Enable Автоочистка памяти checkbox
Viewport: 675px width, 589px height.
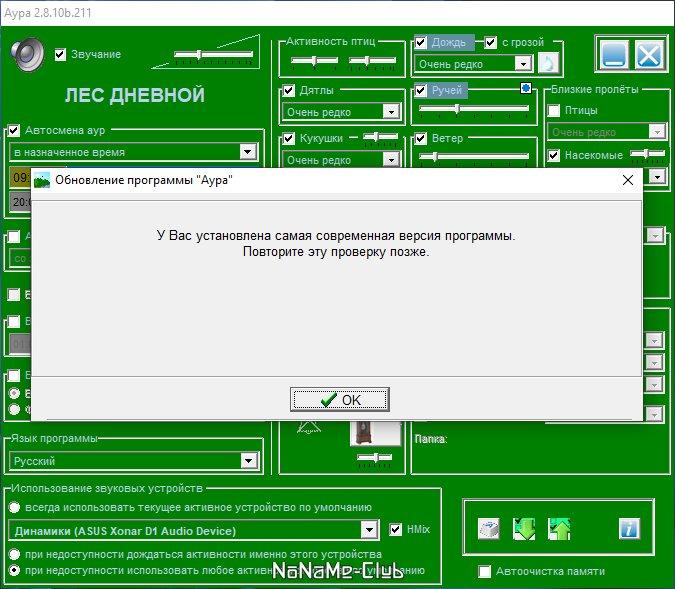[x=485, y=571]
